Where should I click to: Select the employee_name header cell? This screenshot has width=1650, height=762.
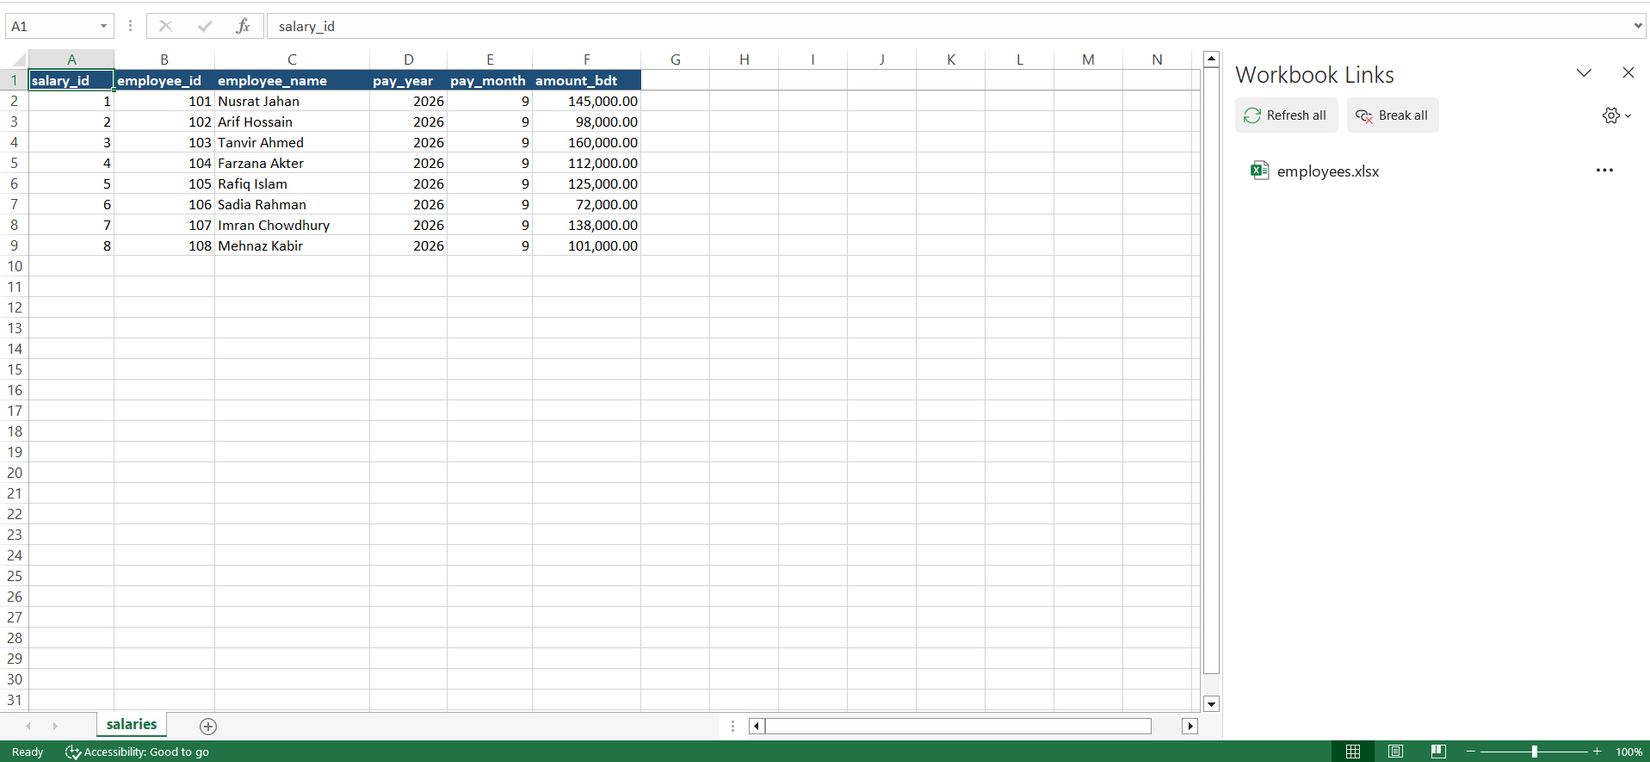pos(292,80)
